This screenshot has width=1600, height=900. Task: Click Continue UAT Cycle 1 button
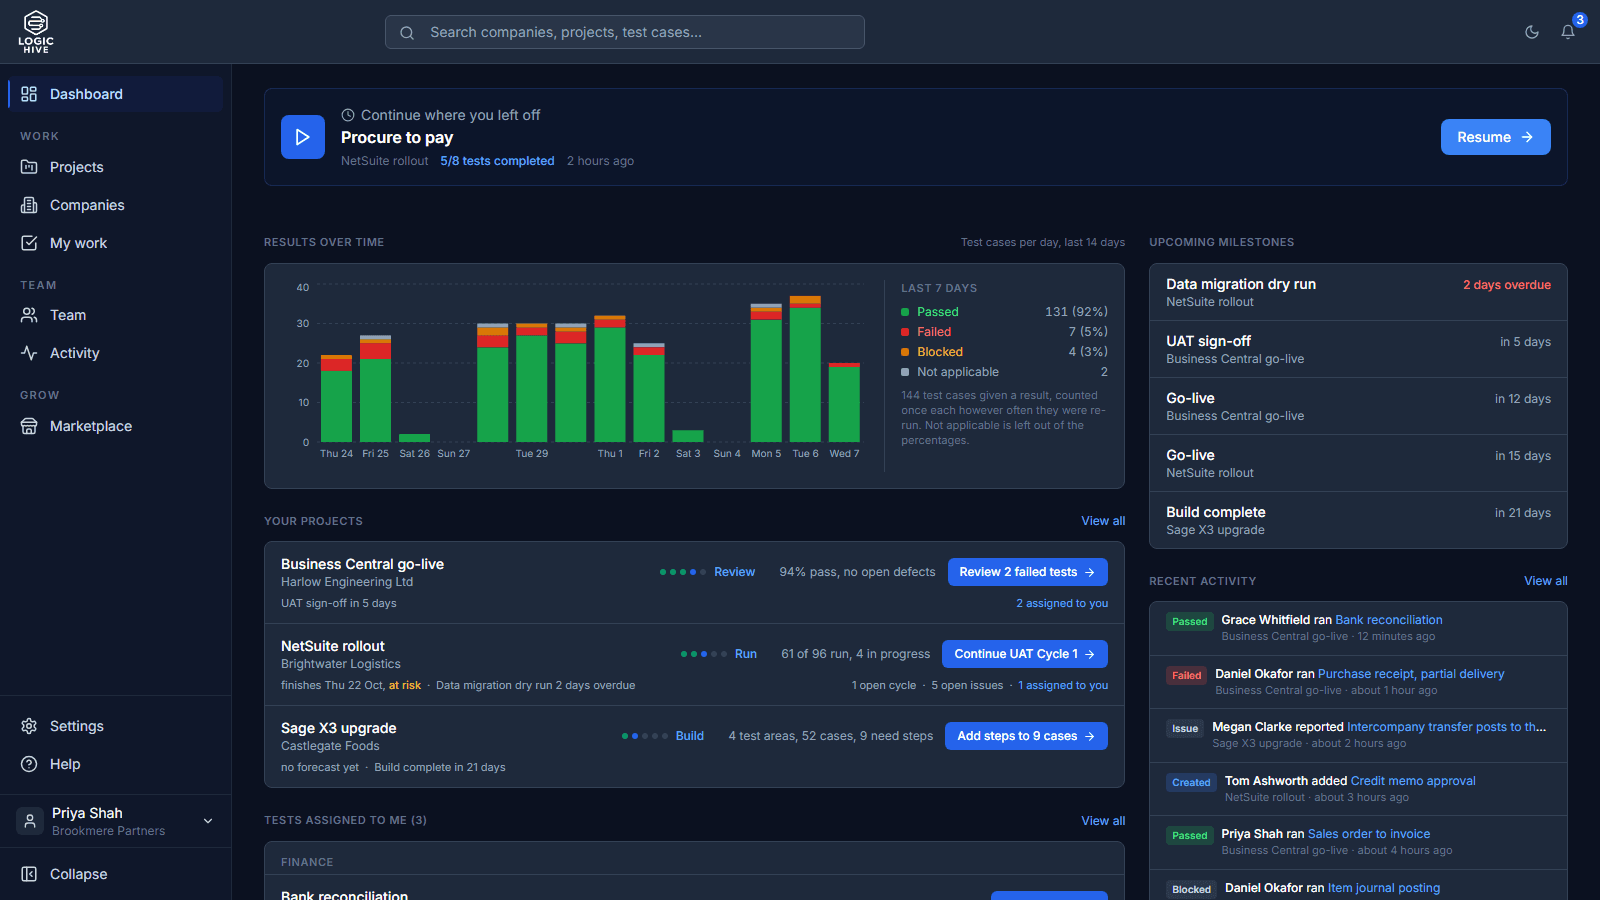tap(1024, 654)
